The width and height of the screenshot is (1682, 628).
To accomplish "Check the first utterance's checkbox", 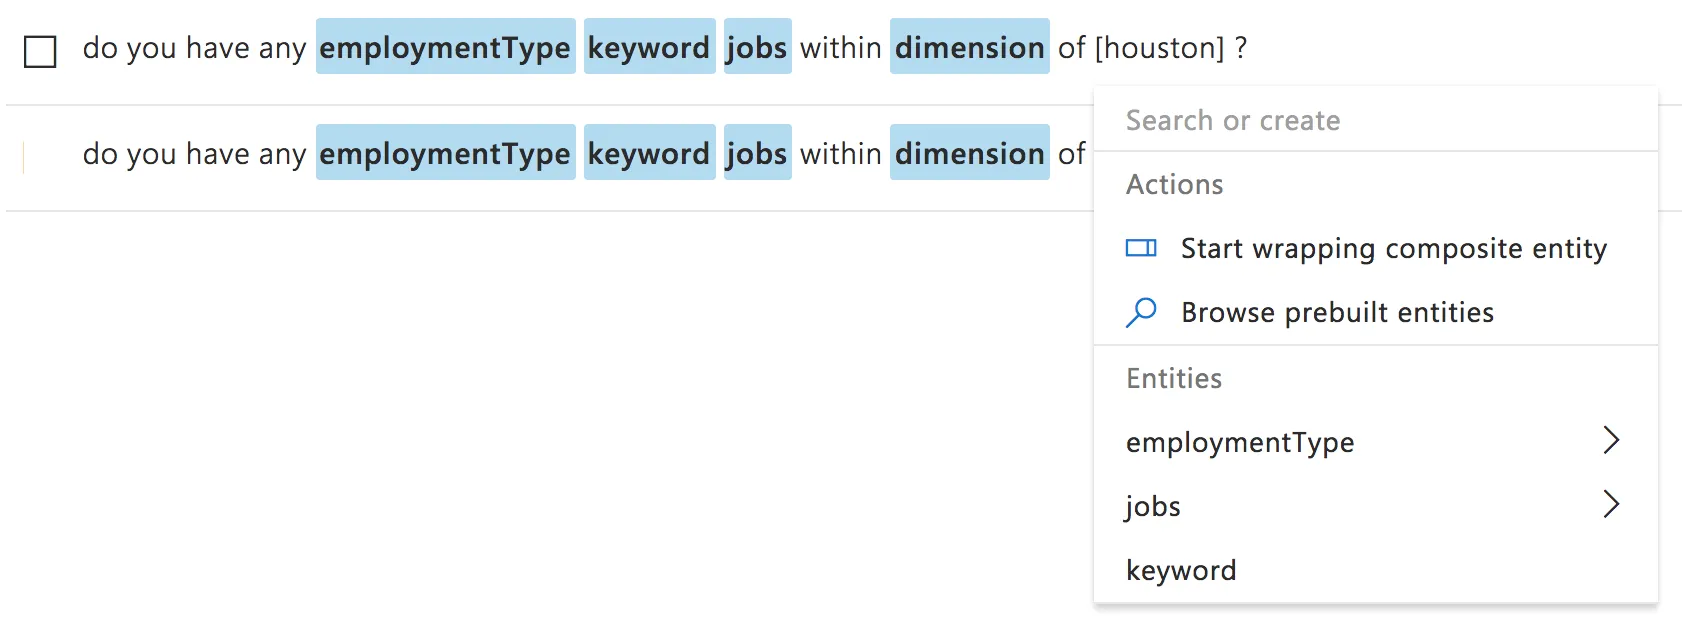I will (x=40, y=50).
